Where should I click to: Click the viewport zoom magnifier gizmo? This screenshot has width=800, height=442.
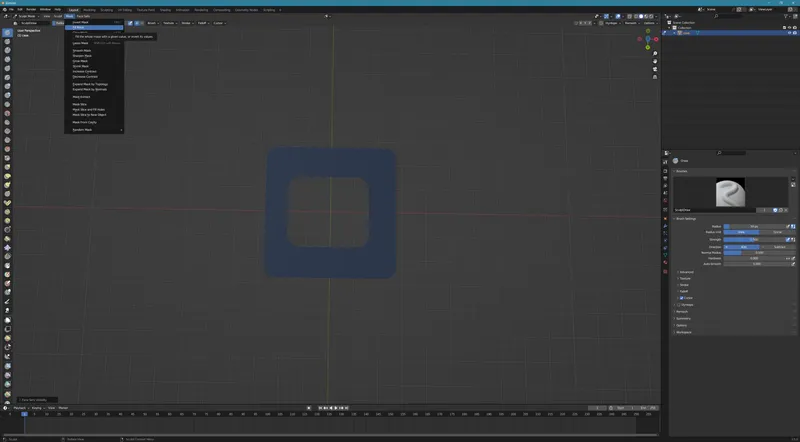pos(655,54)
